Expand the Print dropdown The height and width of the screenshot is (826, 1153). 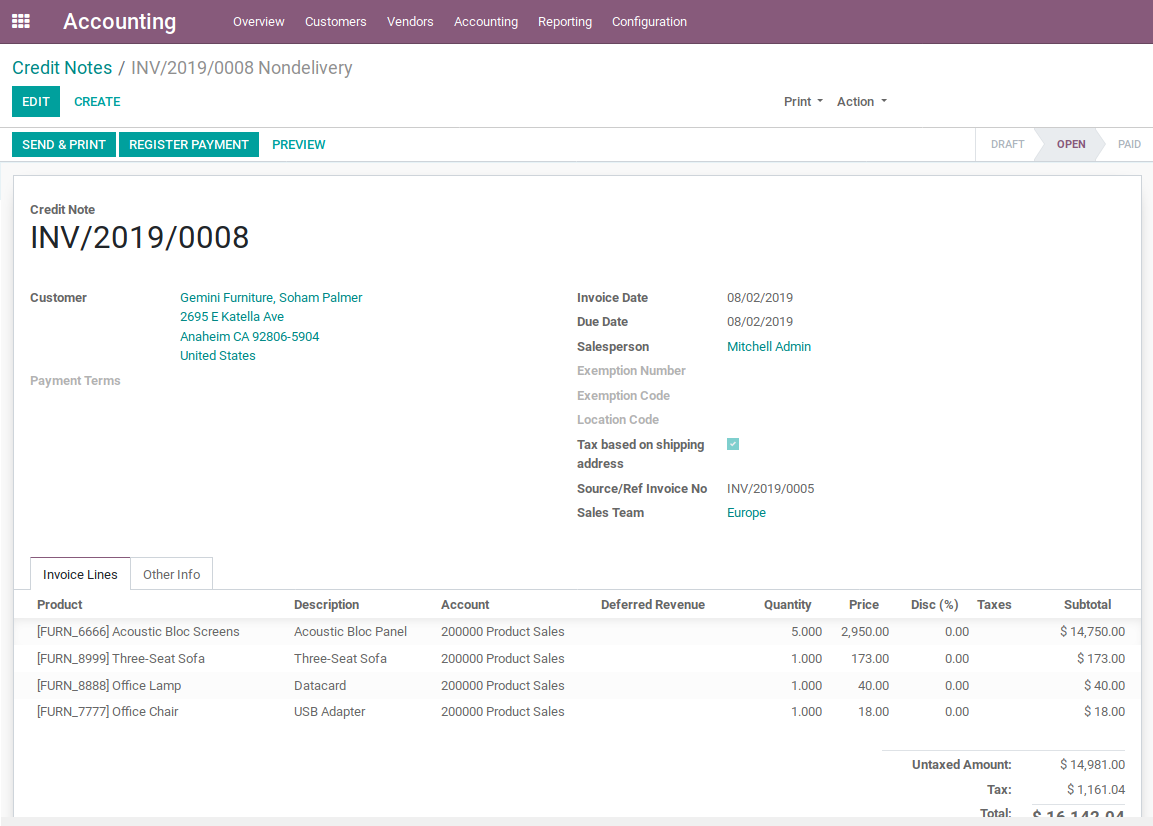pyautogui.click(x=803, y=102)
